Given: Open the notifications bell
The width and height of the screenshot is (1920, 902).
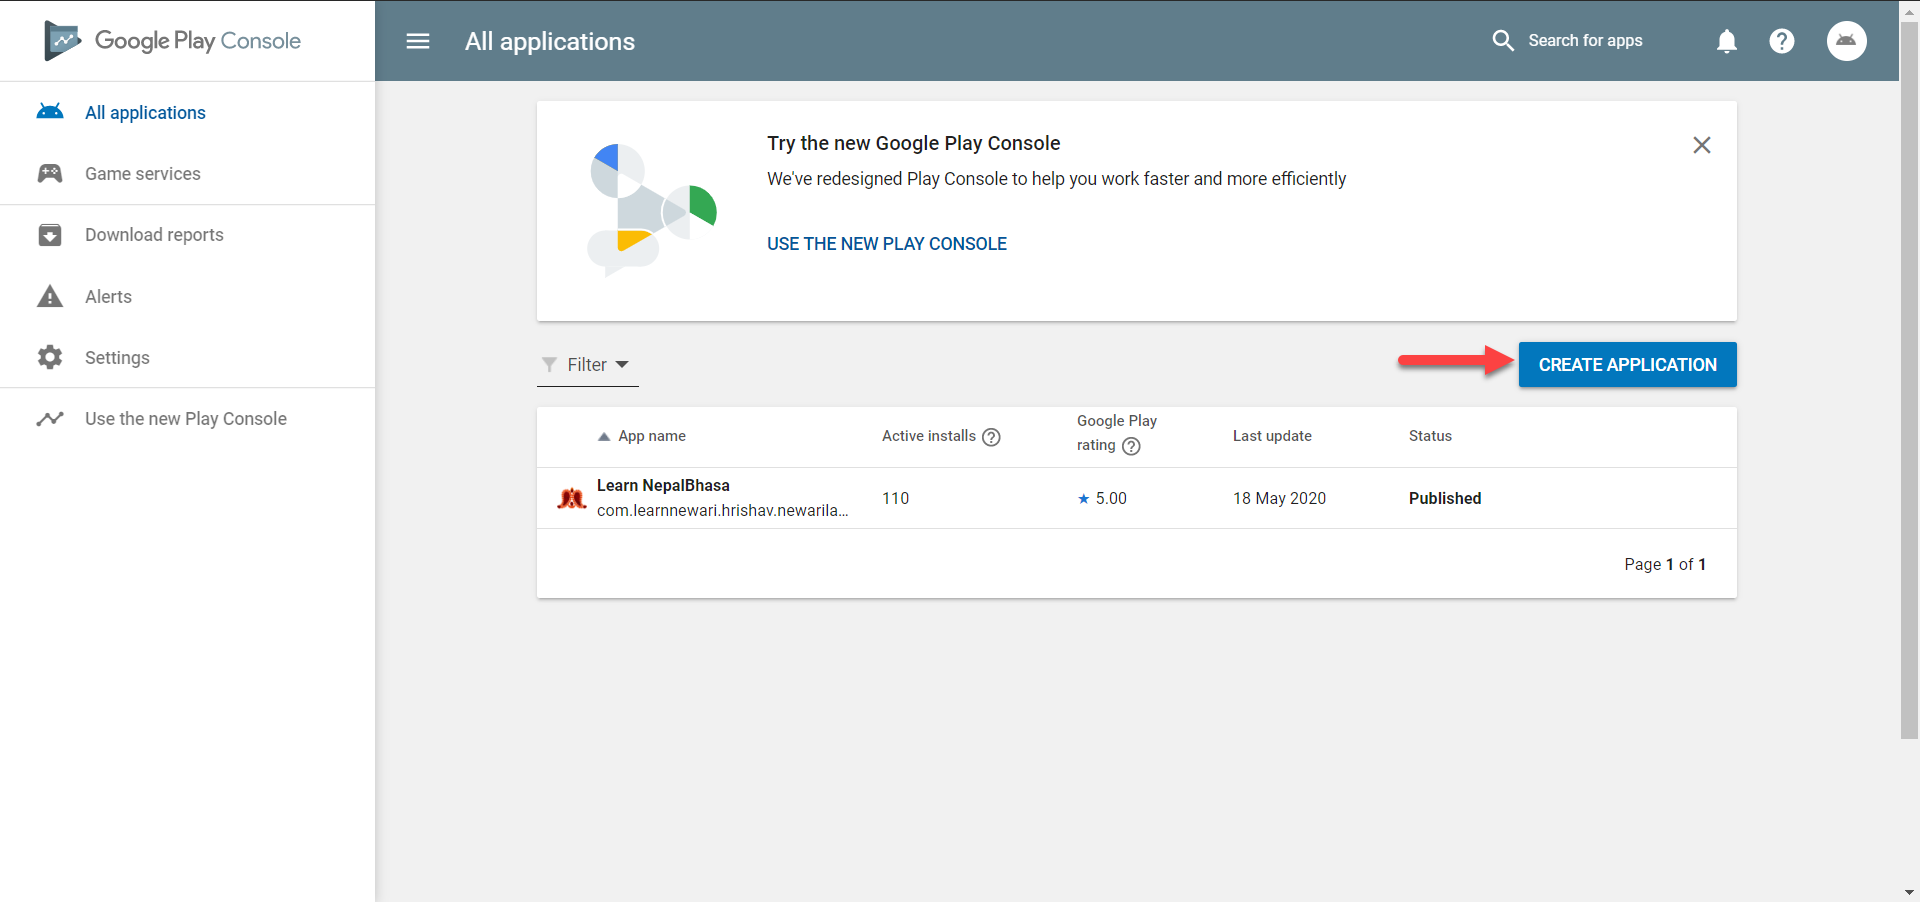Looking at the screenshot, I should tap(1727, 41).
